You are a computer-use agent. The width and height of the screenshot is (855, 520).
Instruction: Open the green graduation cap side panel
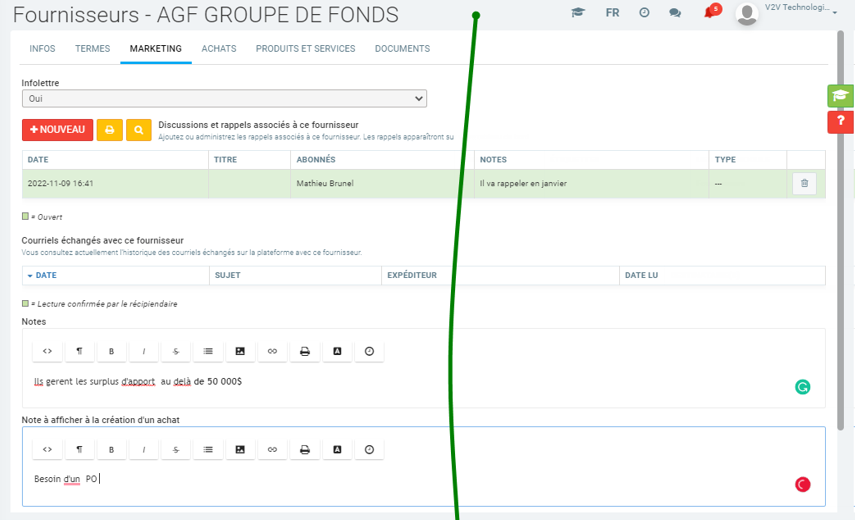pos(840,96)
